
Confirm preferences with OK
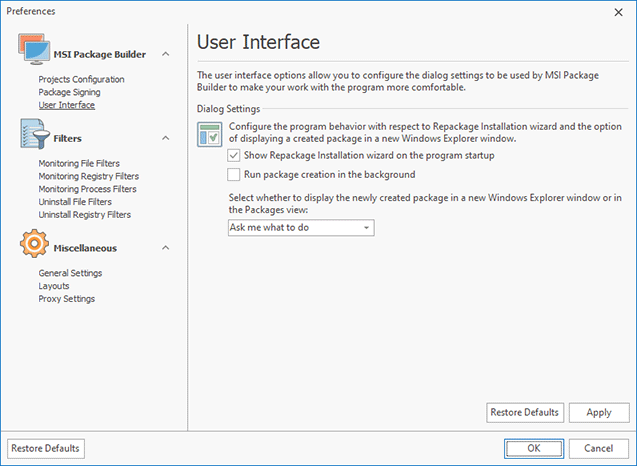[534, 449]
